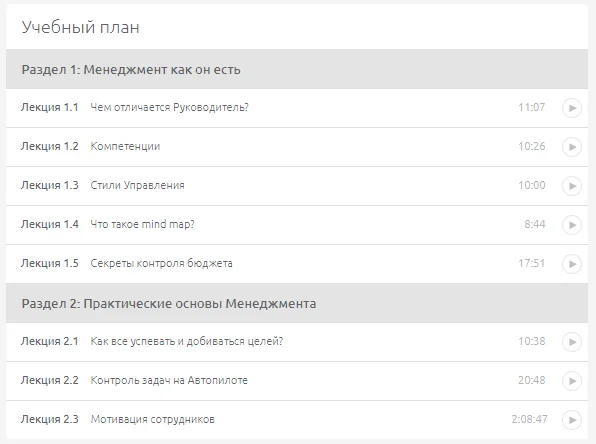The height and width of the screenshot is (444, 596).
Task: Play Секреты контроля бюджета lecture
Action: [572, 264]
